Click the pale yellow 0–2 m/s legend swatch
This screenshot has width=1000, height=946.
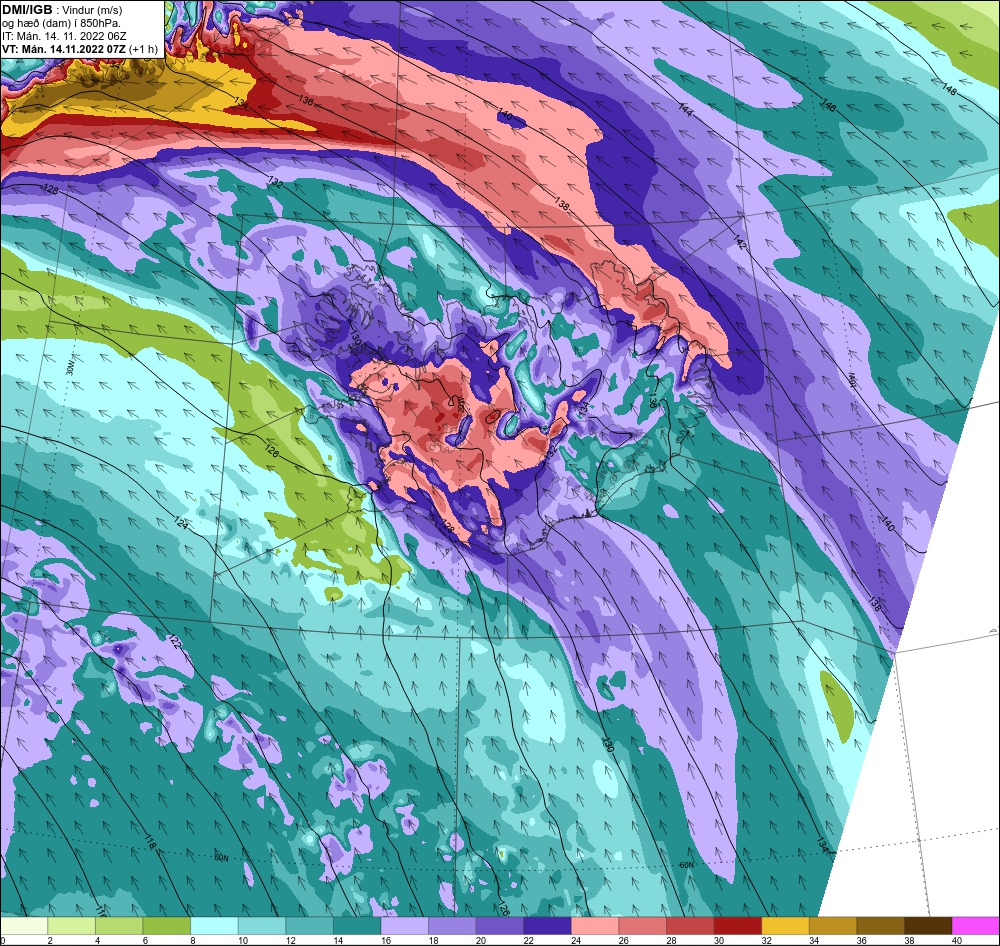click(x=24, y=926)
